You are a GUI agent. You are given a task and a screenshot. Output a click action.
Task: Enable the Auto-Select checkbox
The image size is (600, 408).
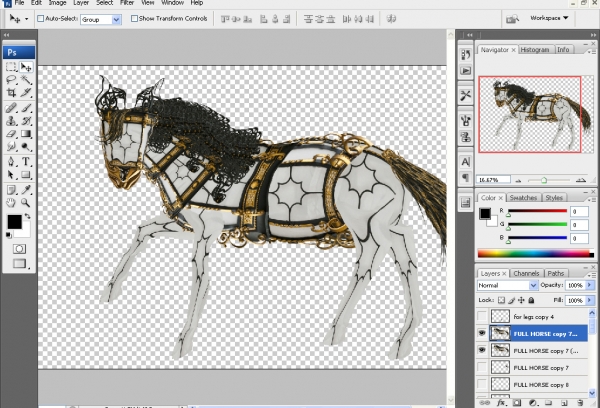[41, 18]
